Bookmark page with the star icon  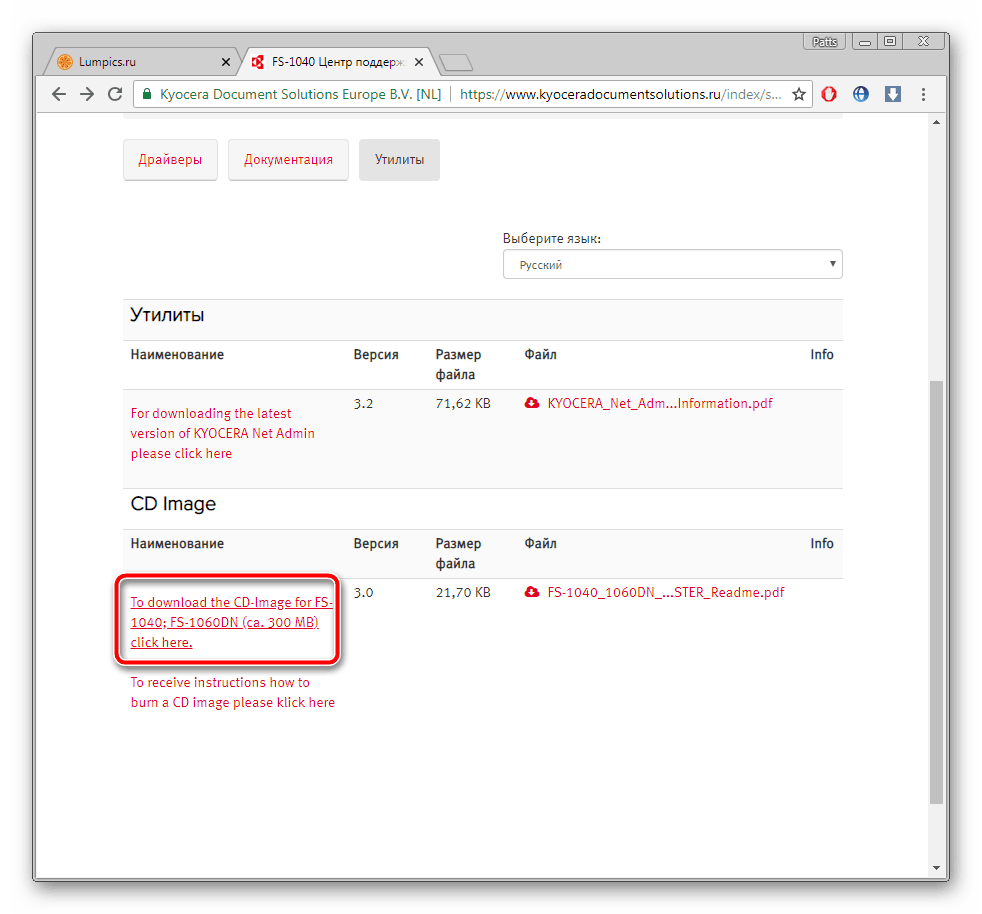[x=798, y=94]
